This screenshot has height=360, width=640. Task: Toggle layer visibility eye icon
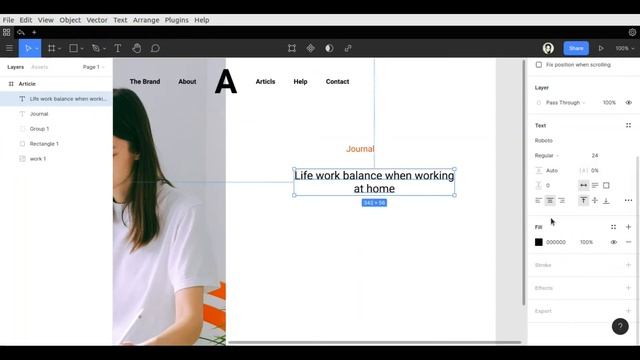[x=629, y=102]
